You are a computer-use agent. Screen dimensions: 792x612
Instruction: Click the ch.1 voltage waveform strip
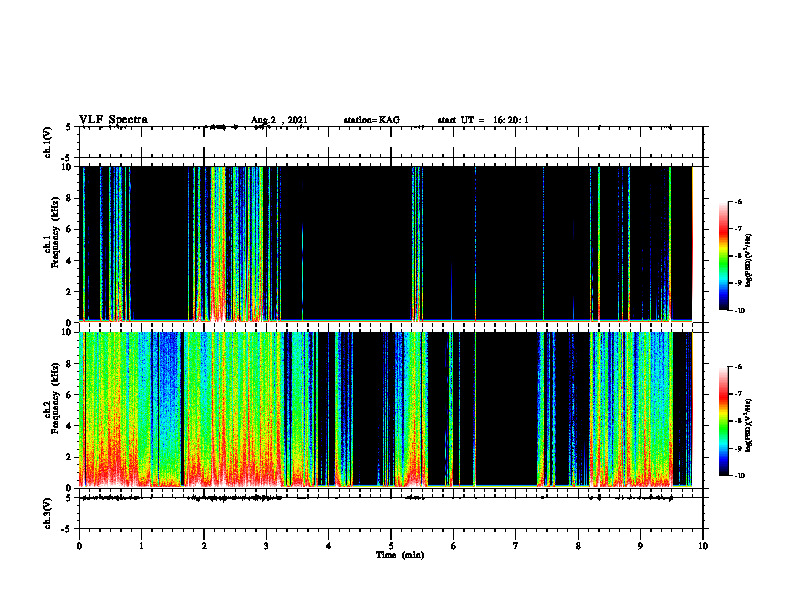point(391,142)
